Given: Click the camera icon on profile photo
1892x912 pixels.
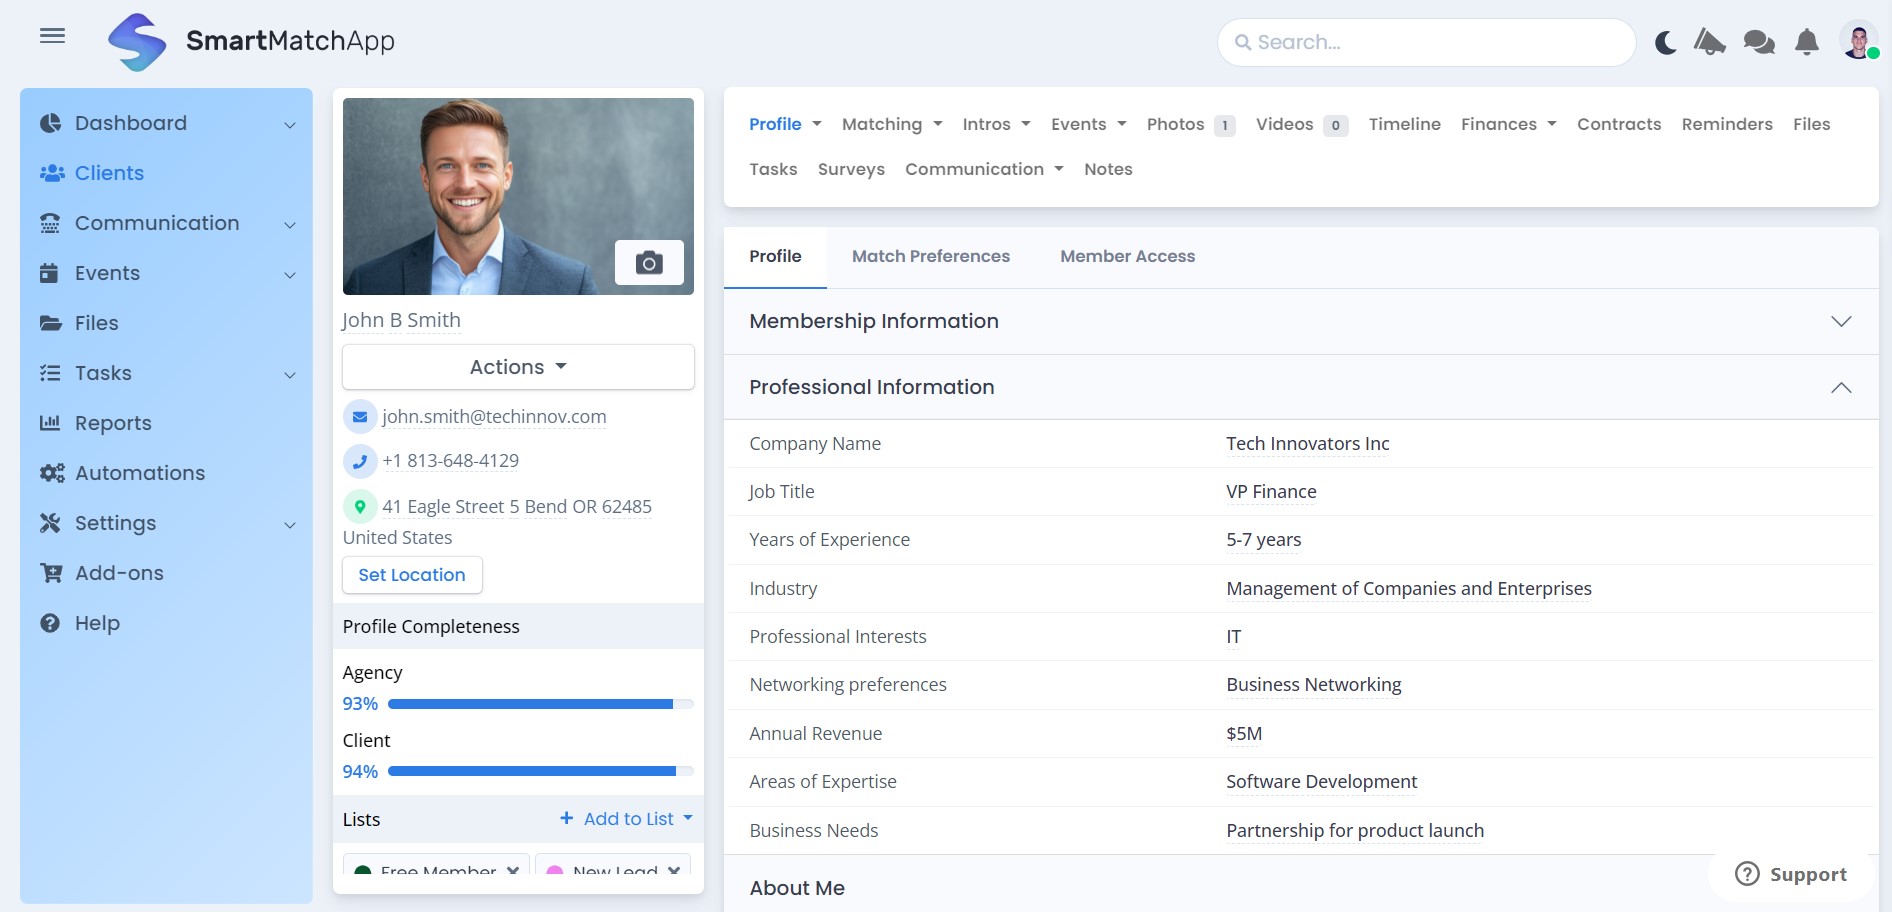Looking at the screenshot, I should (649, 263).
